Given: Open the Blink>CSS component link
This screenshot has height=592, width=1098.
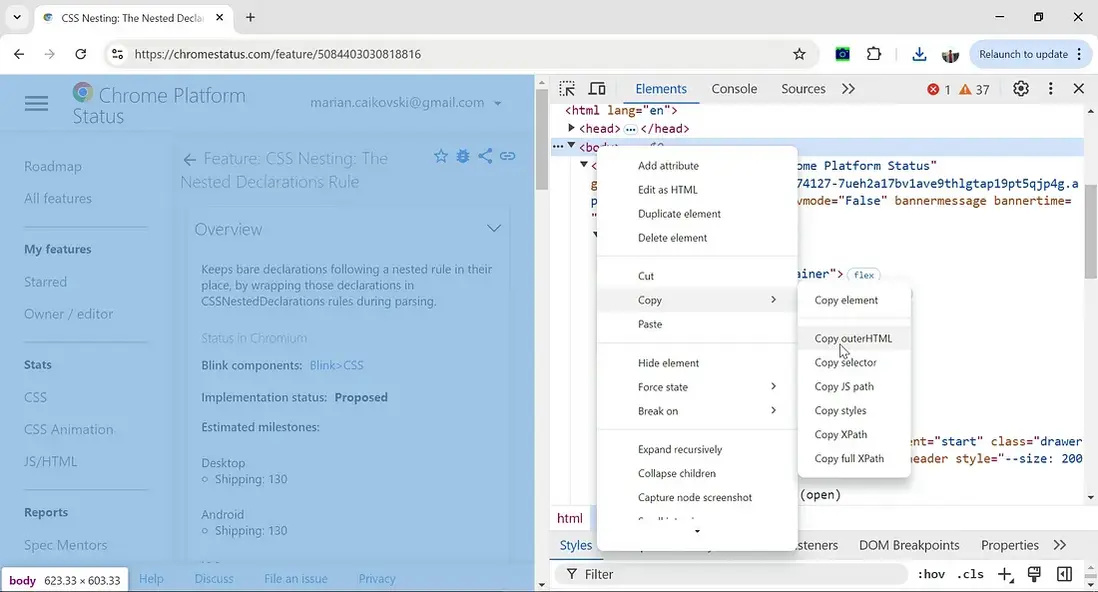Looking at the screenshot, I should click(x=336, y=365).
